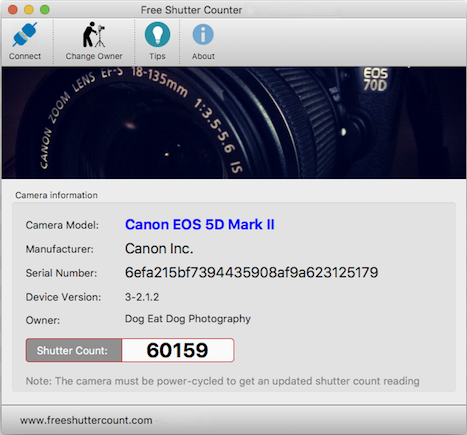Click the power-cycle note text
467x435 pixels.
pyautogui.click(x=222, y=381)
